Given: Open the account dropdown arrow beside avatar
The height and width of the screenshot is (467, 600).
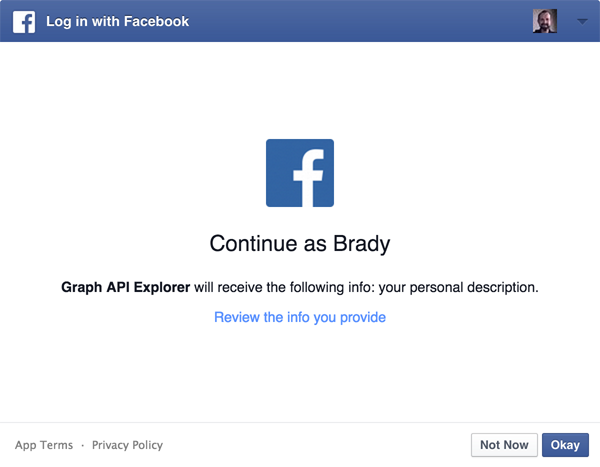Looking at the screenshot, I should pyautogui.click(x=582, y=21).
